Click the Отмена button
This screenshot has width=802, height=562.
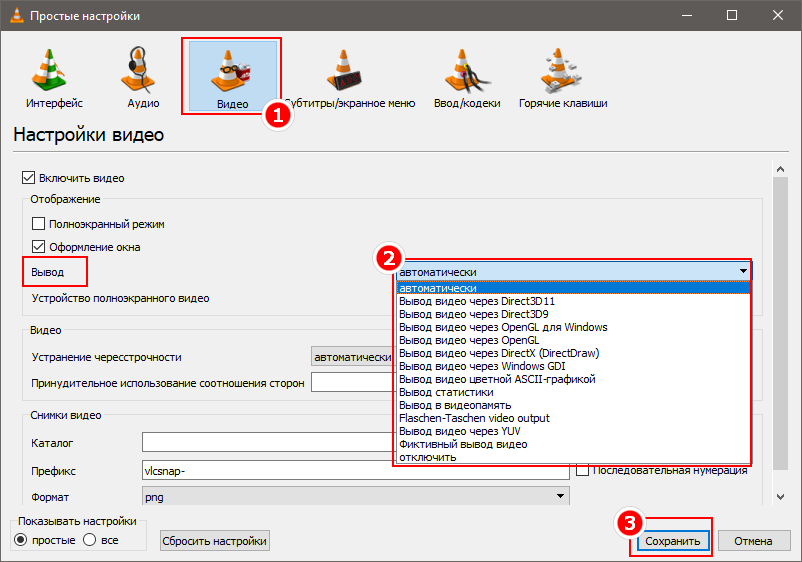pyautogui.click(x=753, y=541)
